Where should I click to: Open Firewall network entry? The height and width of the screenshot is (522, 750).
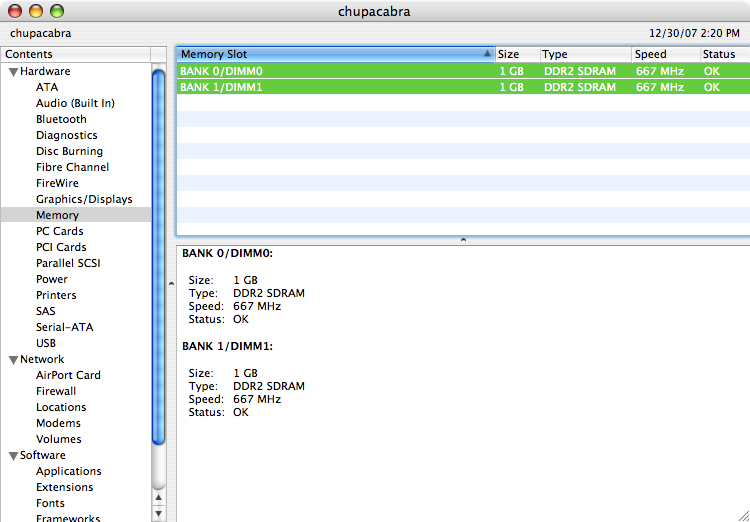(x=56, y=391)
